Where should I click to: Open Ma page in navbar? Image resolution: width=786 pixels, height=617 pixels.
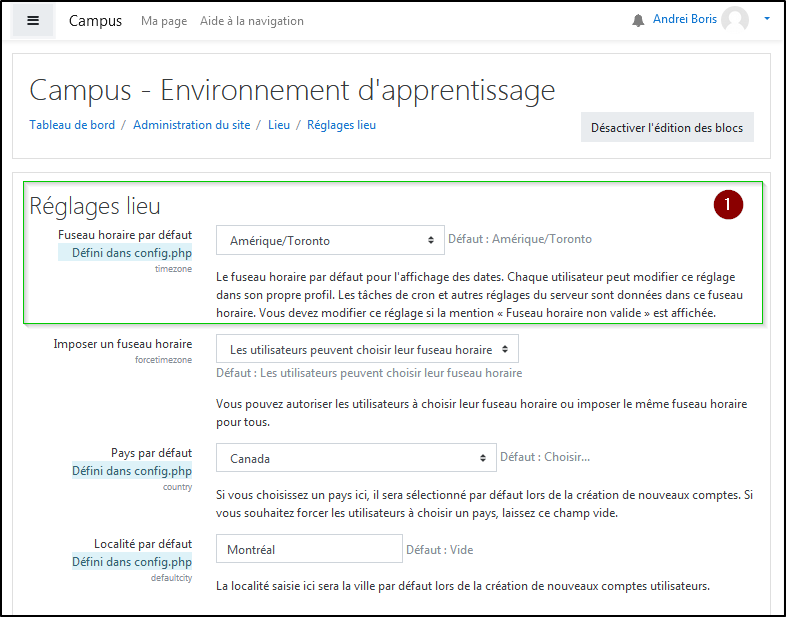pyautogui.click(x=164, y=21)
